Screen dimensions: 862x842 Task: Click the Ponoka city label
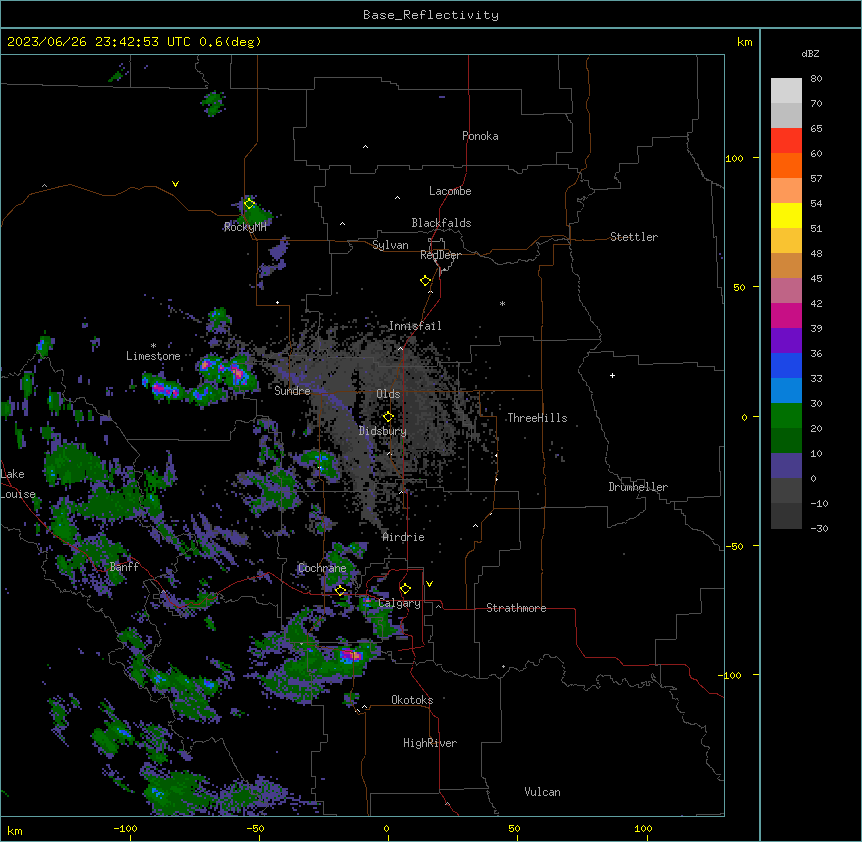[x=480, y=136]
